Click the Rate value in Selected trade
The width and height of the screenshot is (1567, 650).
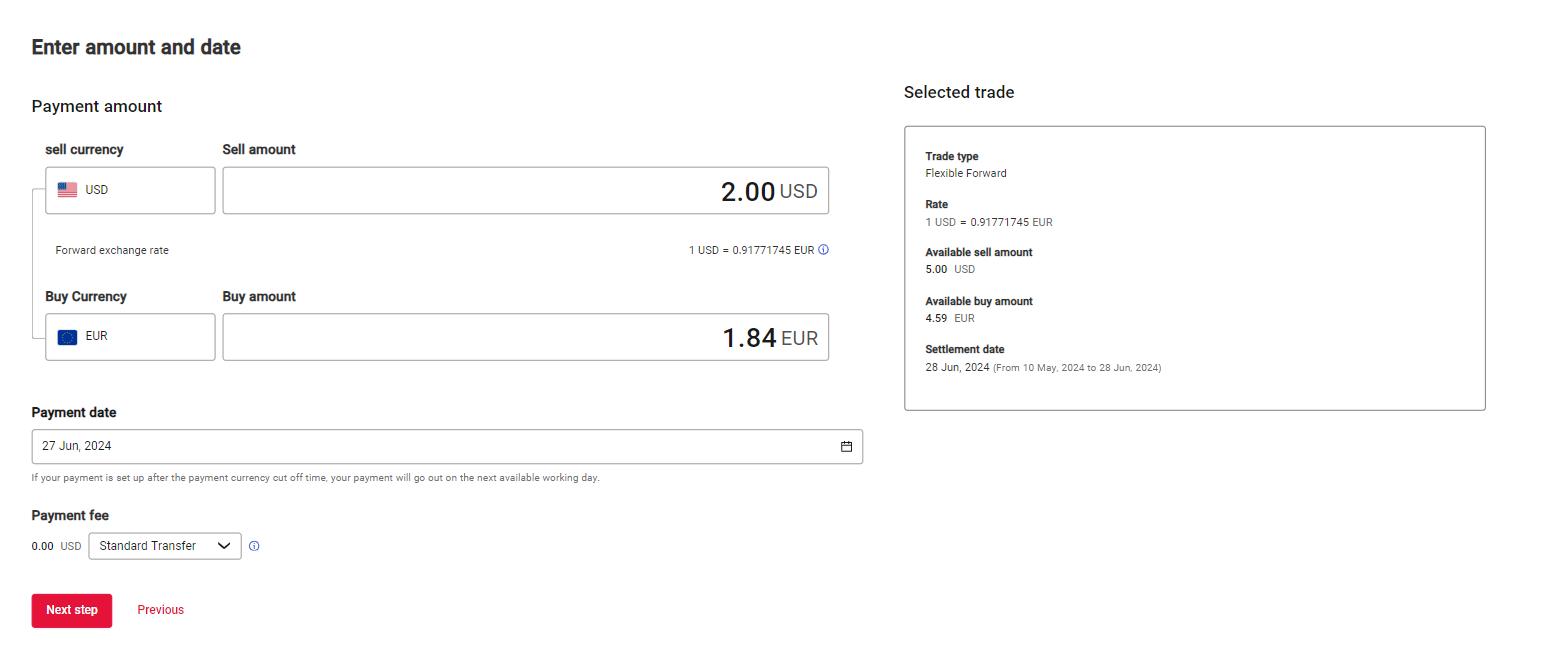pyautogui.click(x=988, y=222)
